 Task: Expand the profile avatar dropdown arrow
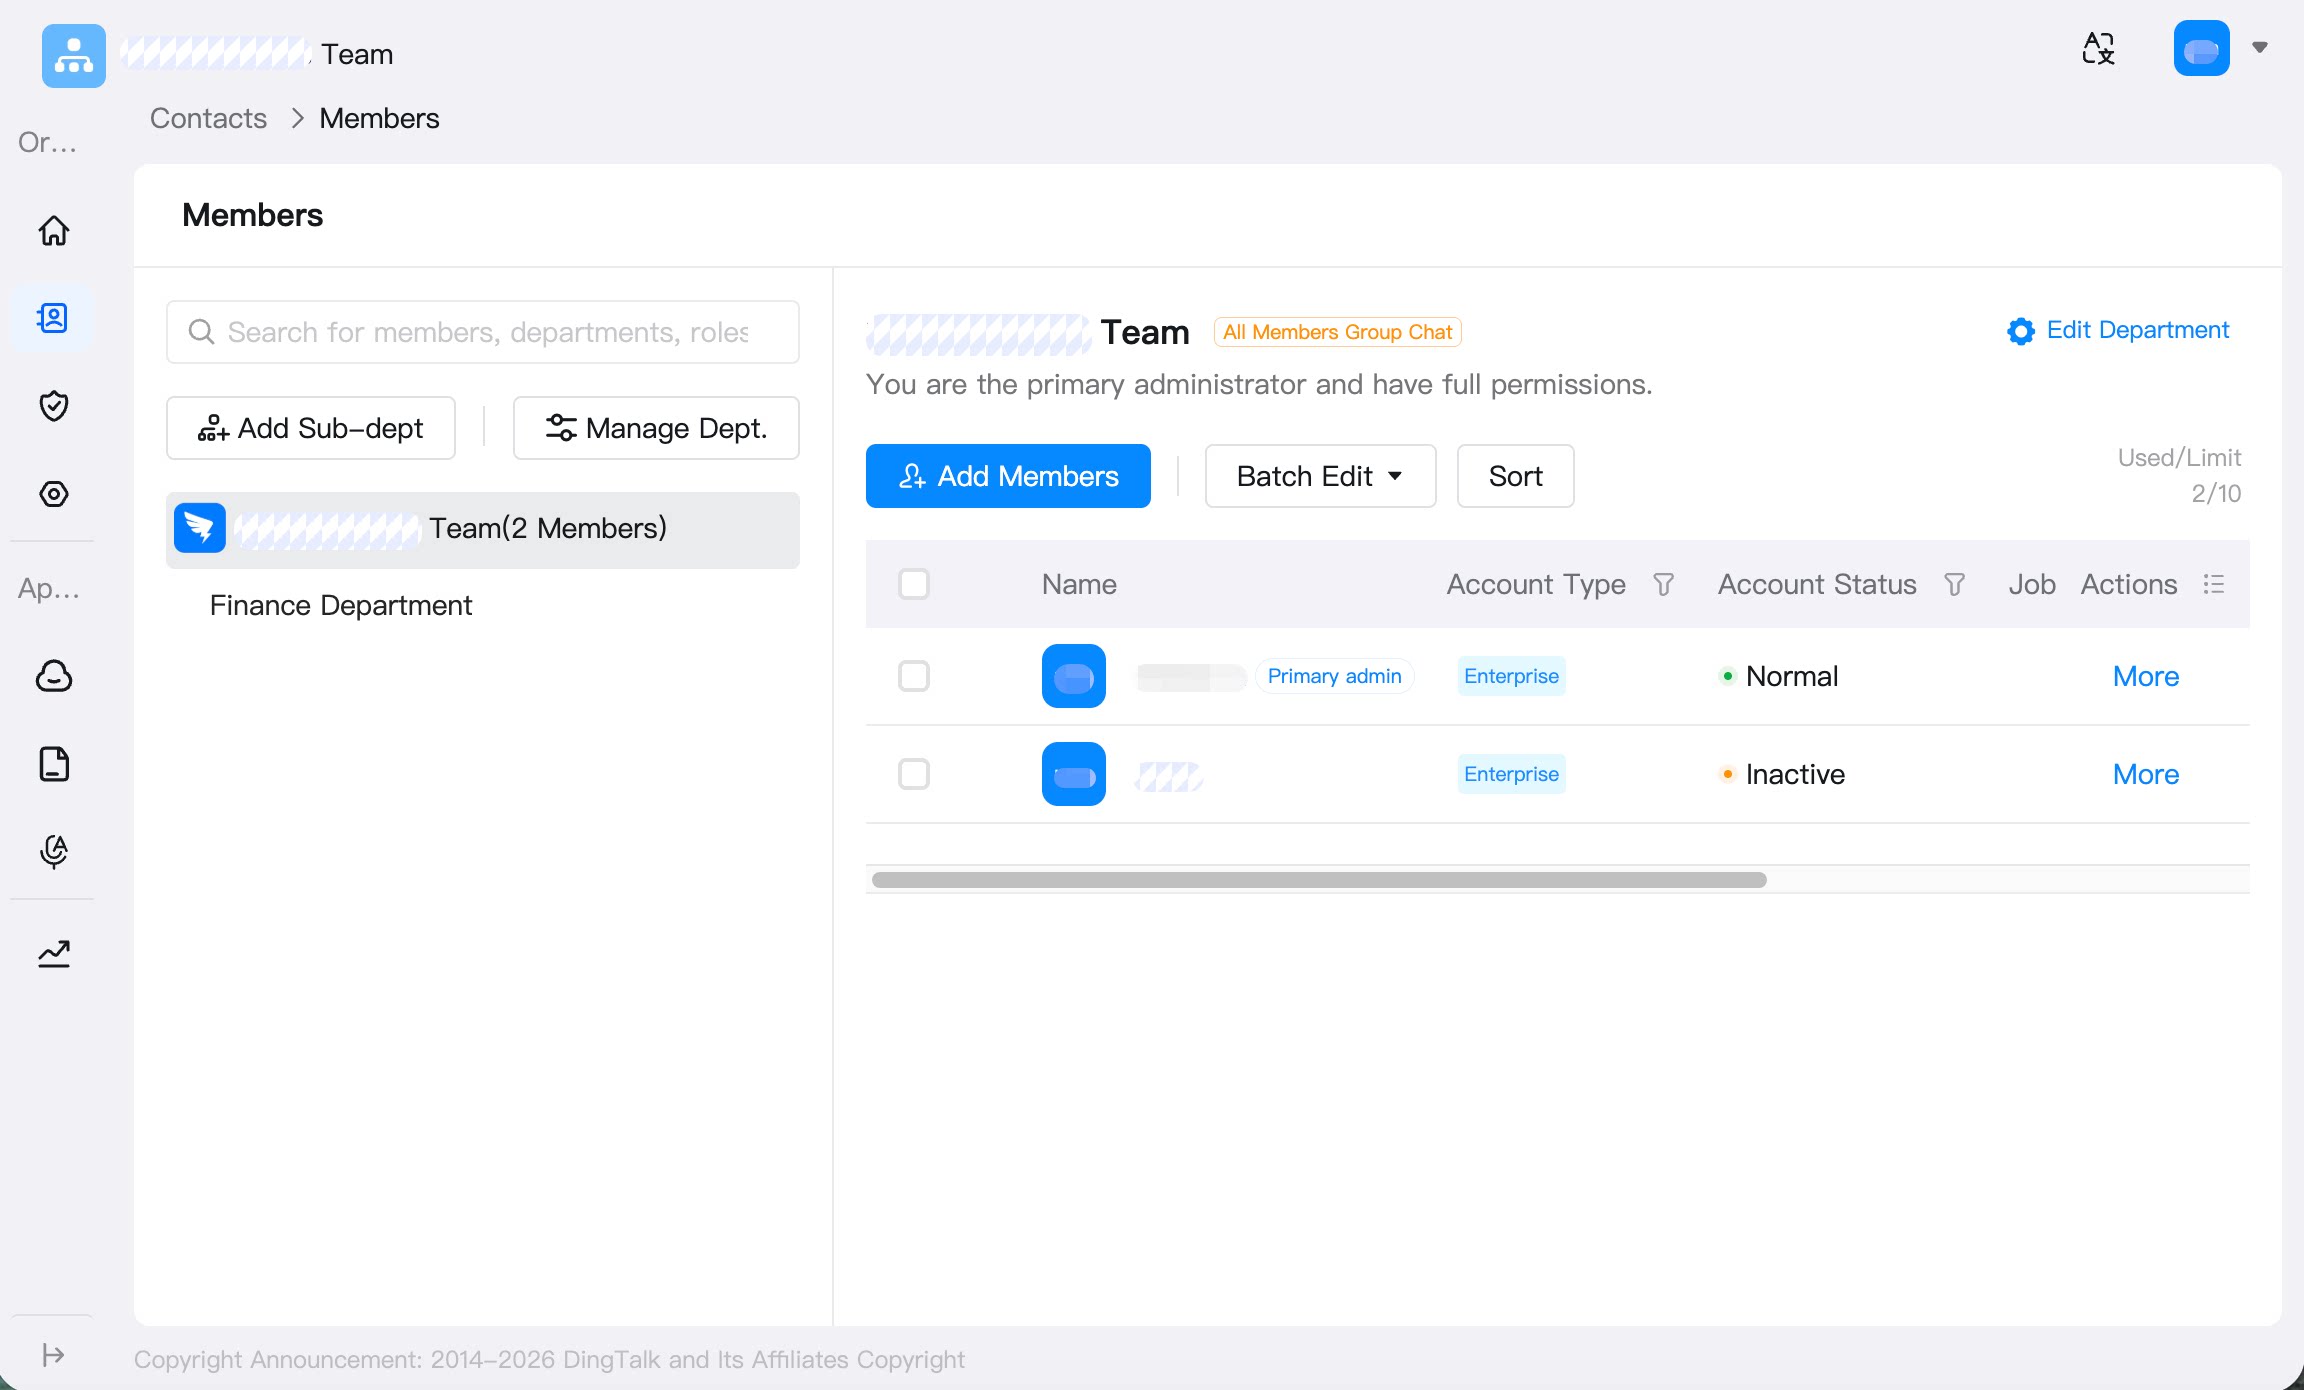point(2259,47)
